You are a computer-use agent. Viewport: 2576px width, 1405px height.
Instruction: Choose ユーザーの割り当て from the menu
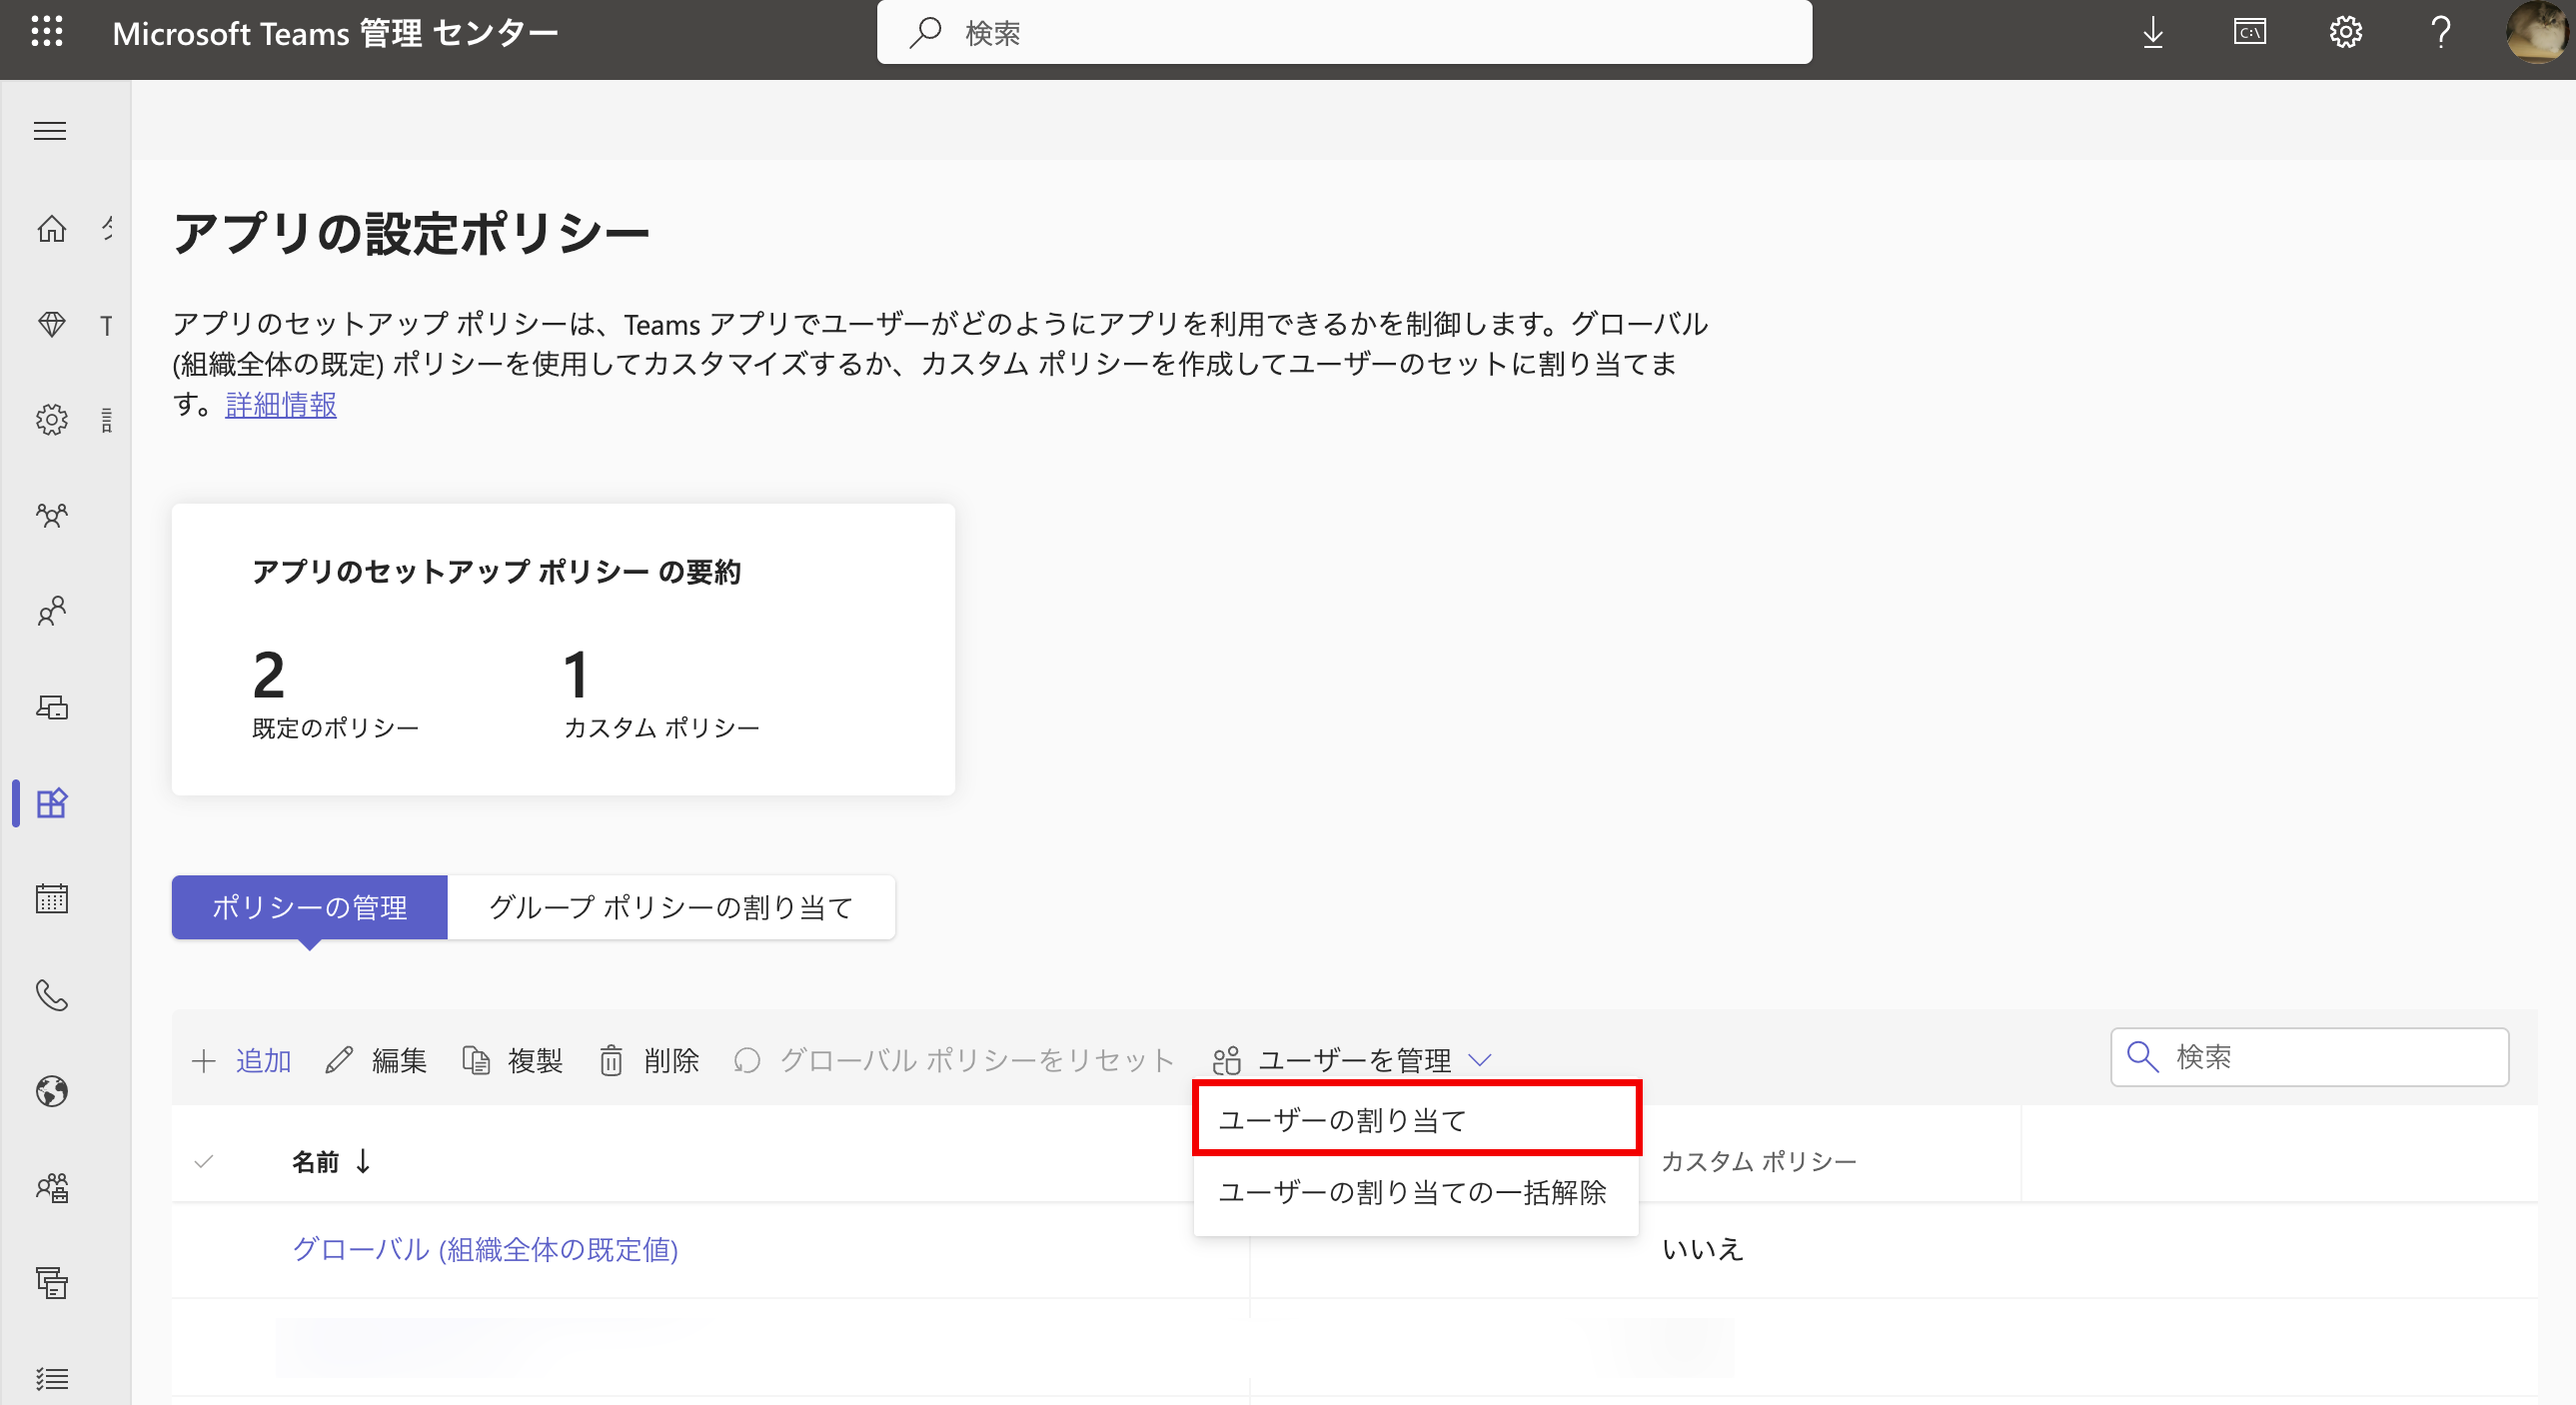point(1416,1120)
